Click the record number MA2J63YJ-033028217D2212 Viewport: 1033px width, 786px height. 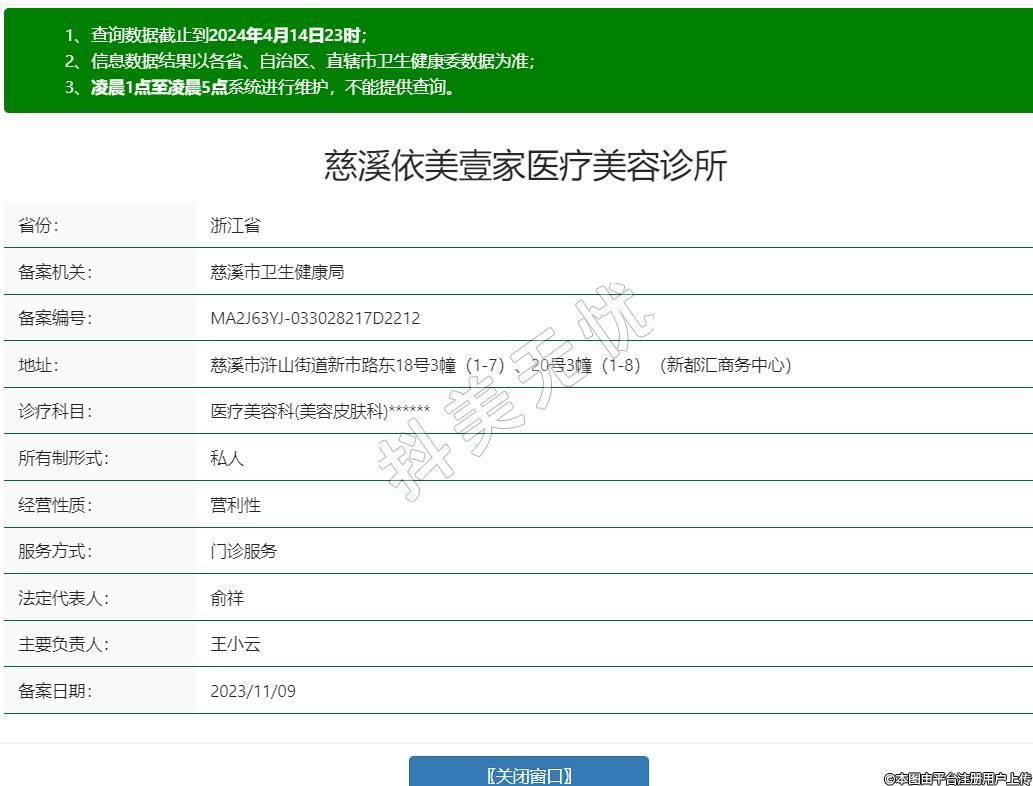(315, 318)
